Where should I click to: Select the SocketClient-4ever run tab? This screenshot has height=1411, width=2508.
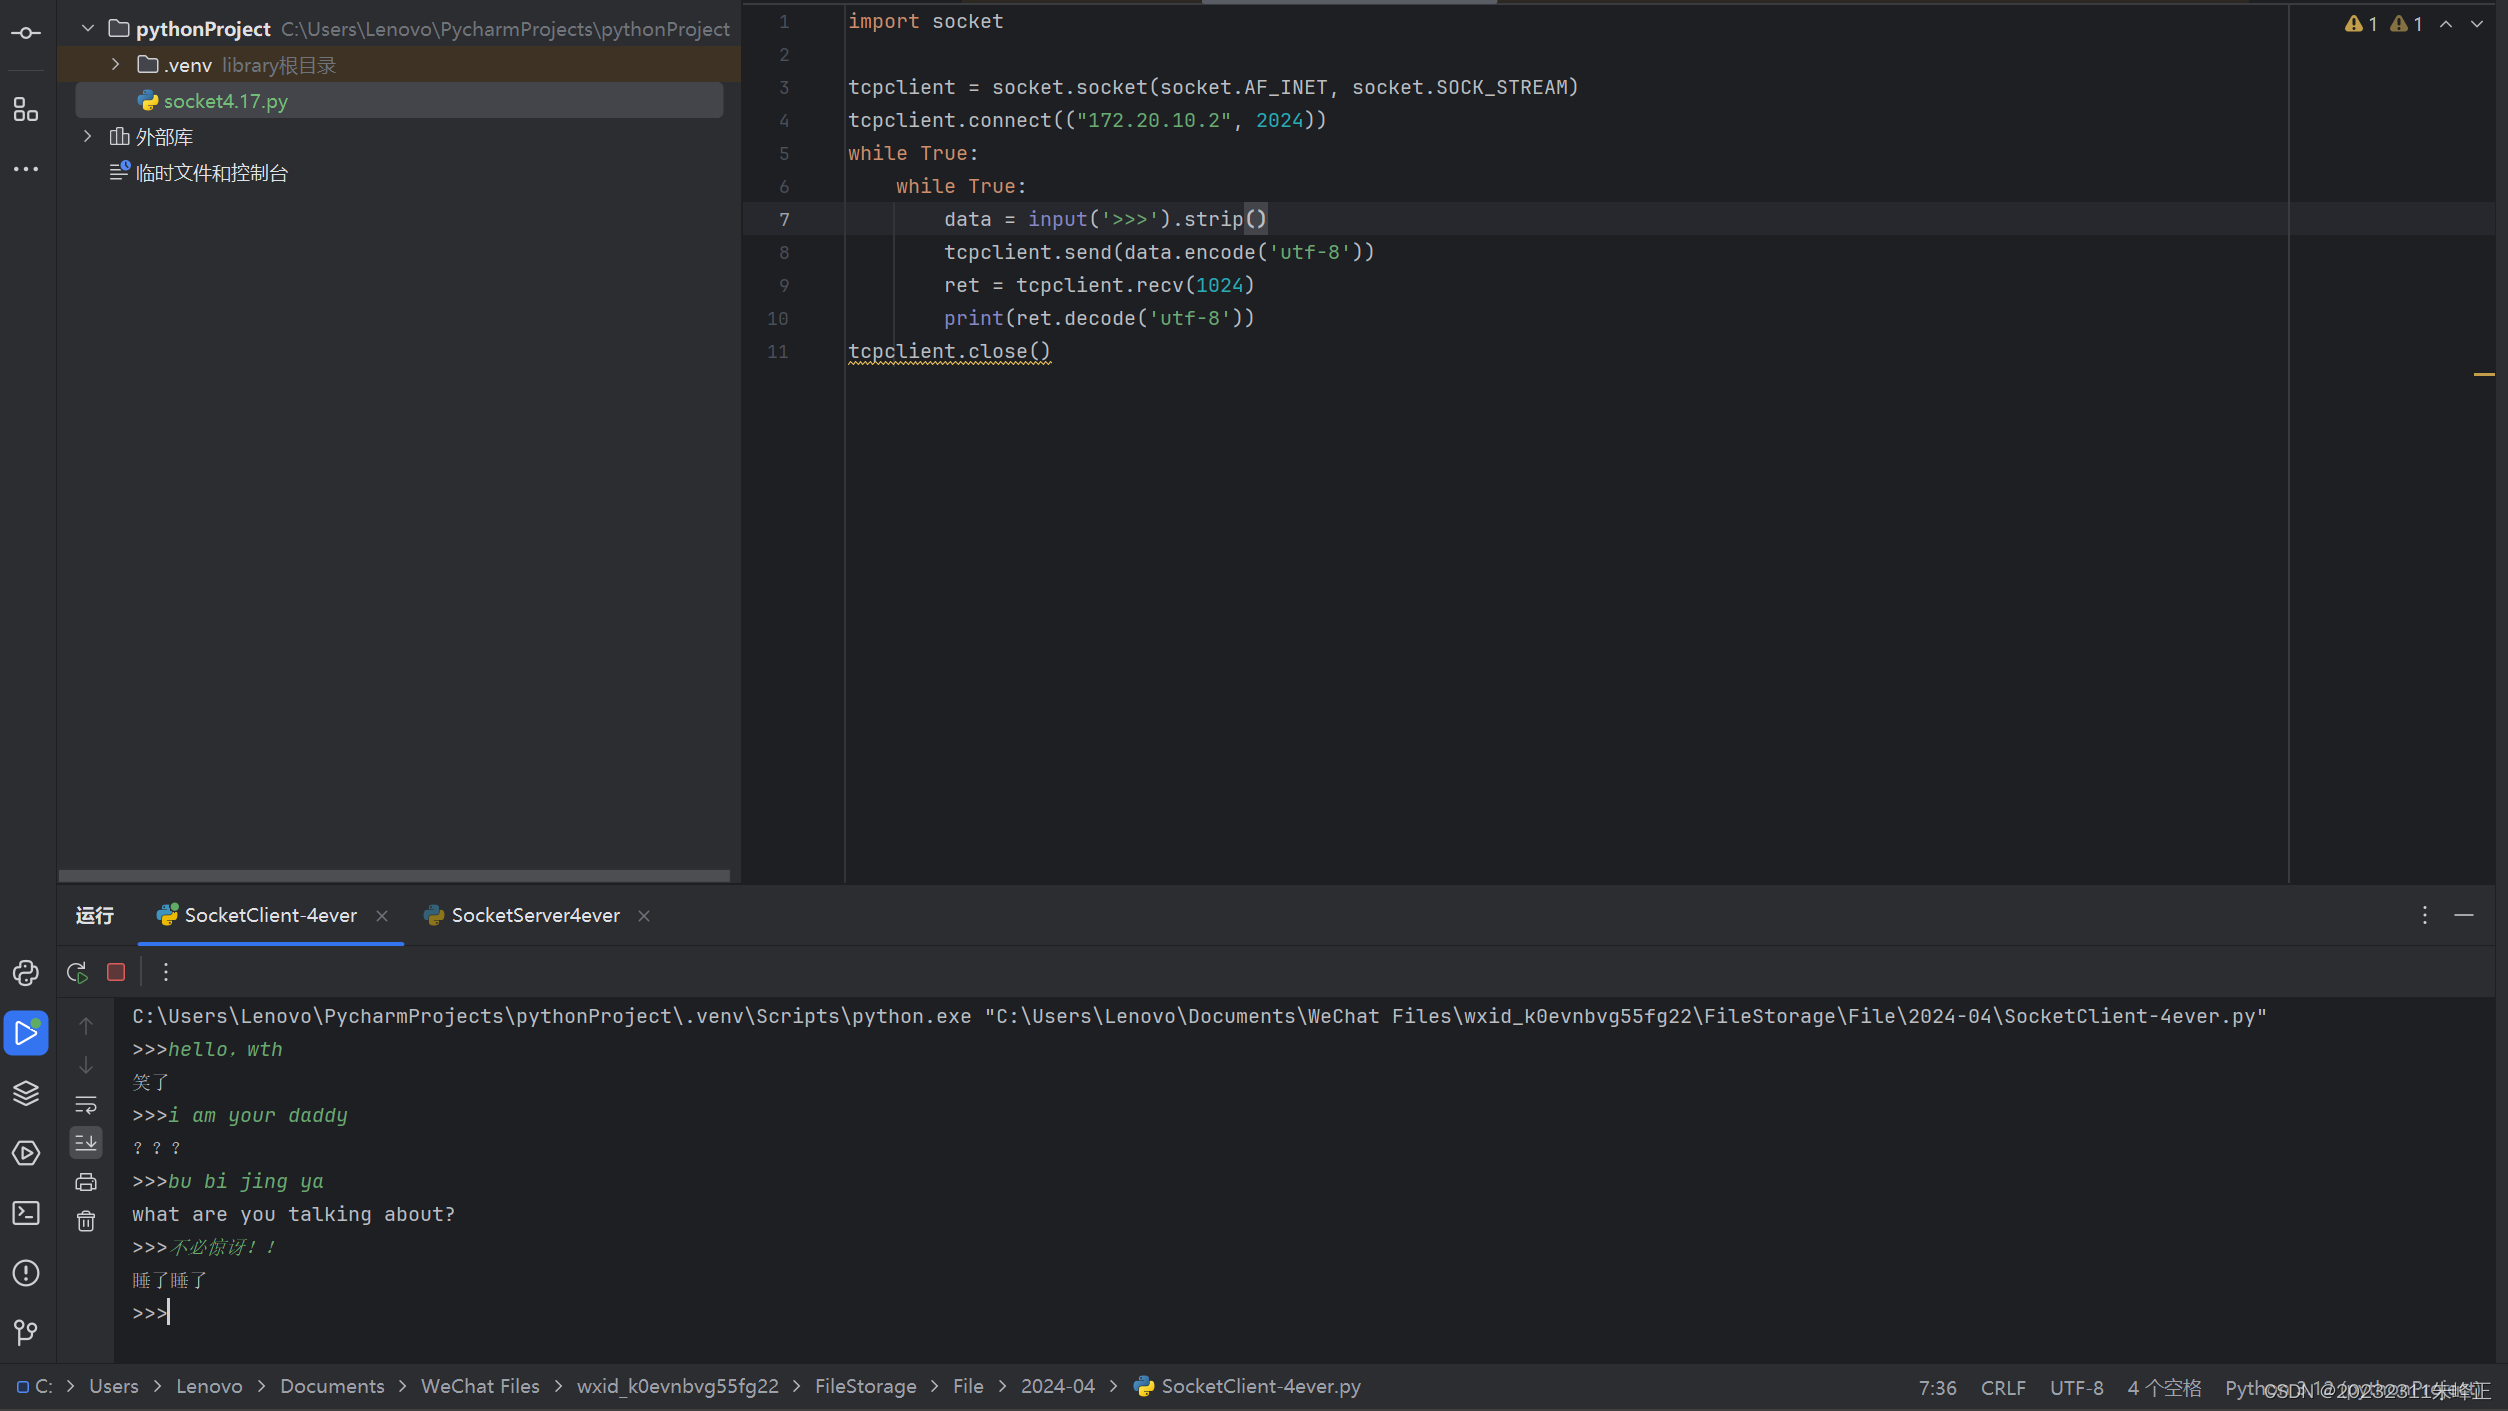270,915
